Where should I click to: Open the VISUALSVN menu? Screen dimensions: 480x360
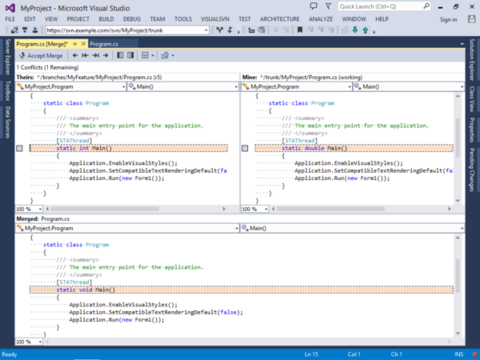215,19
